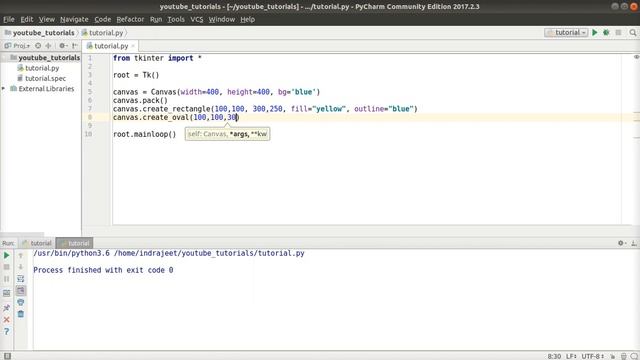
Task: Click youtube_tutorials in the breadcrumb bar
Action: pyautogui.click(x=40, y=32)
